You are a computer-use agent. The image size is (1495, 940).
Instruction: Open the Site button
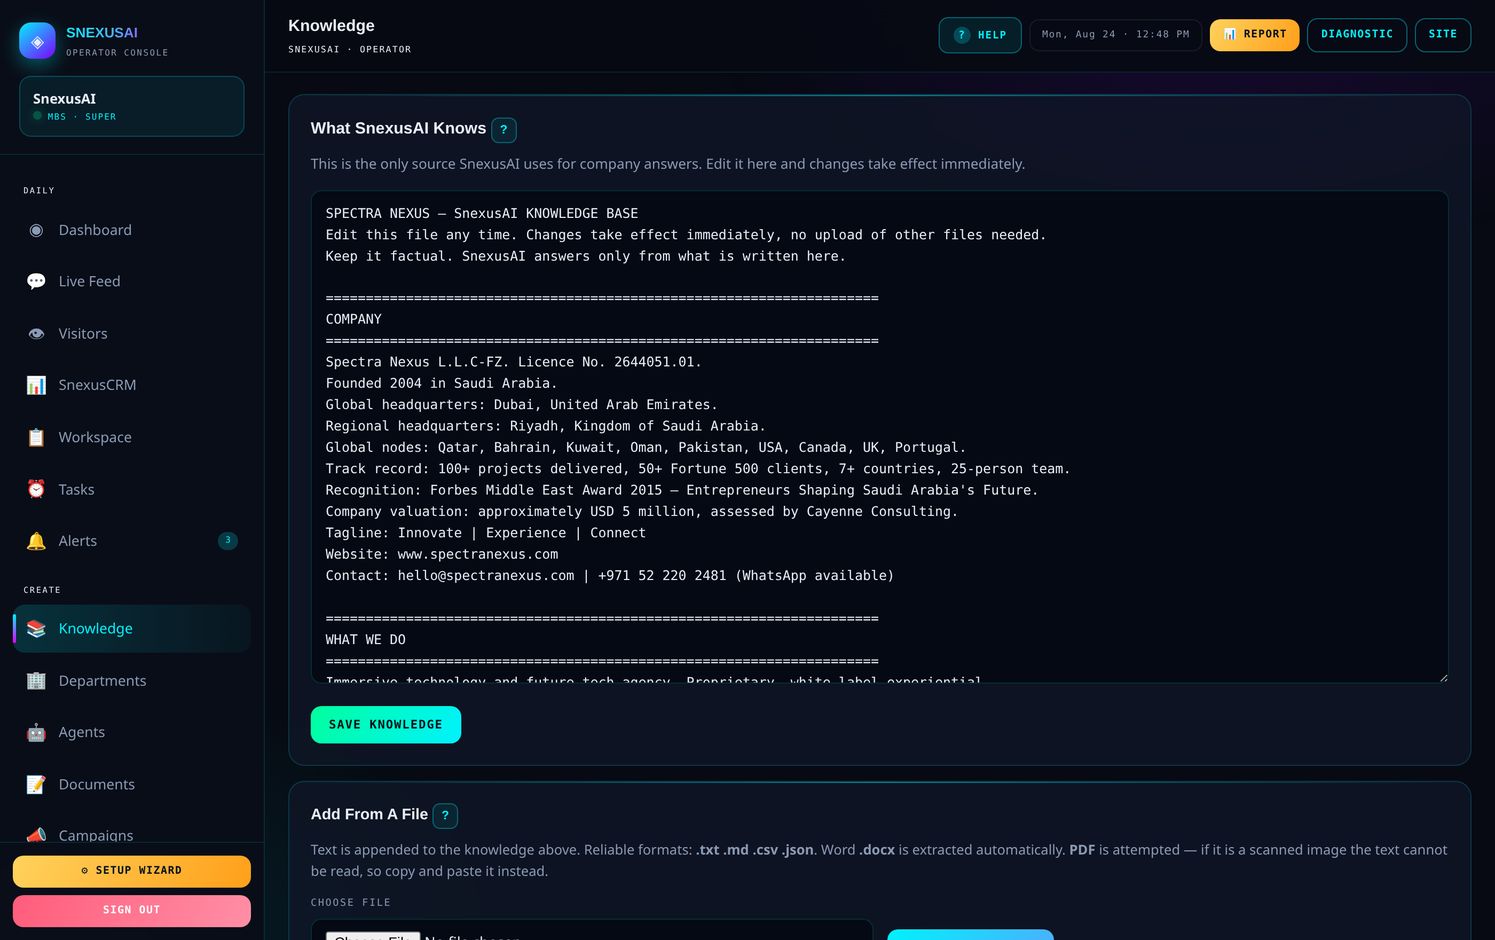pyautogui.click(x=1443, y=35)
